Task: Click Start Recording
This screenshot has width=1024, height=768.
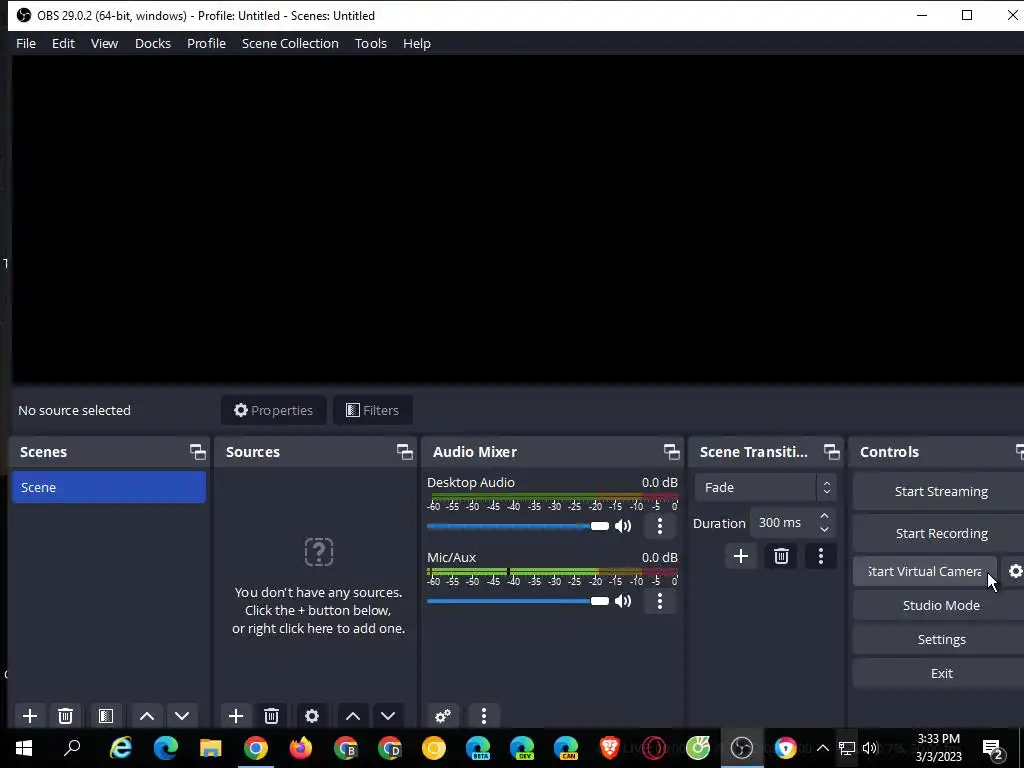Action: pos(941,534)
